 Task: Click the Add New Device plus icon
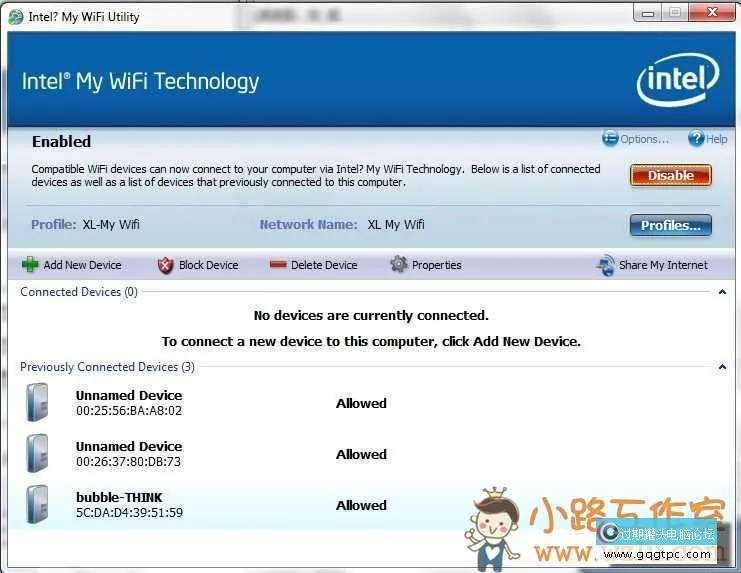(x=30, y=265)
